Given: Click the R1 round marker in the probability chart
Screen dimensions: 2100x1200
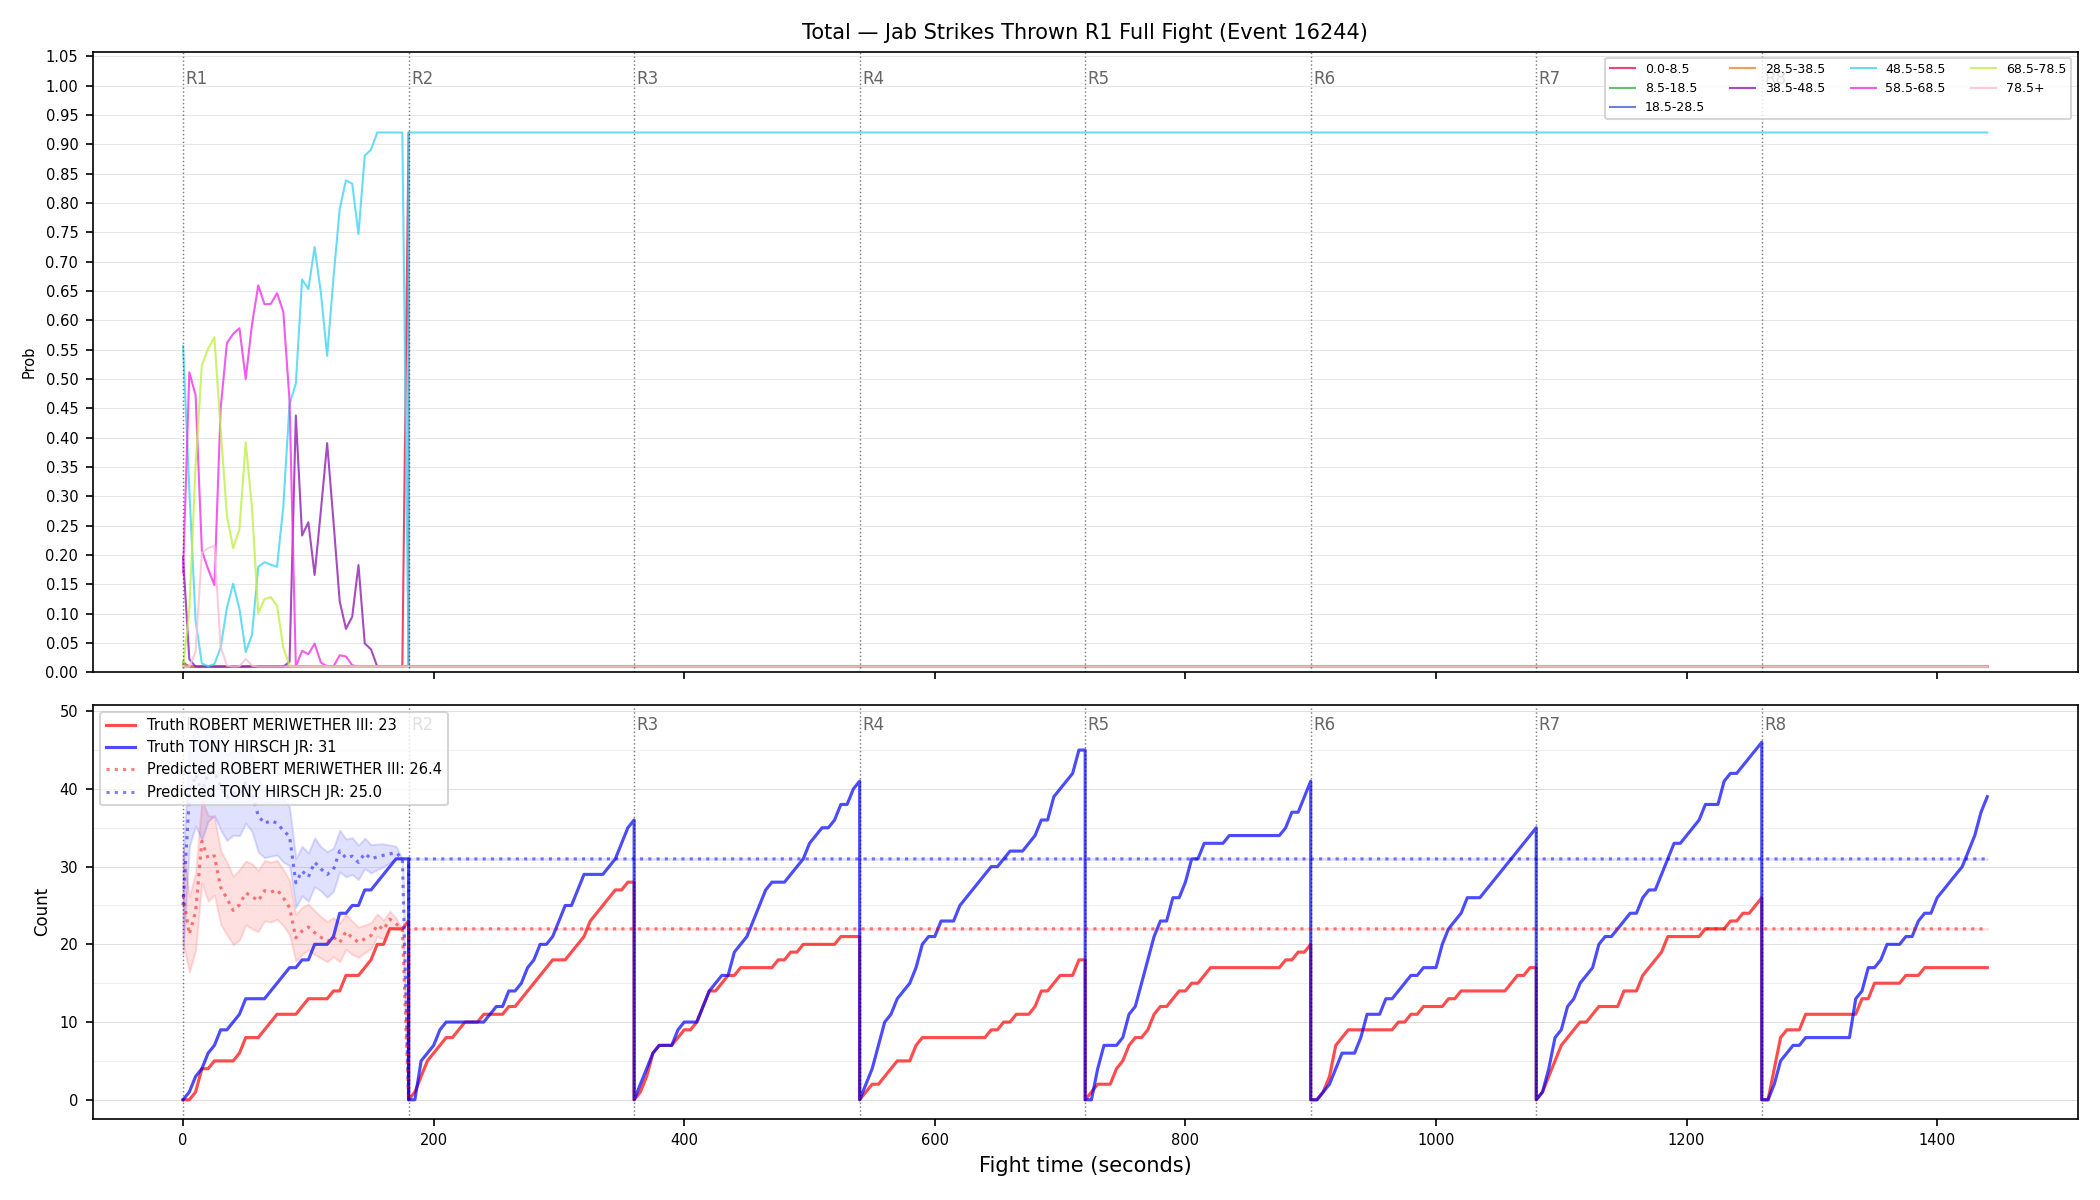Looking at the screenshot, I should (196, 78).
